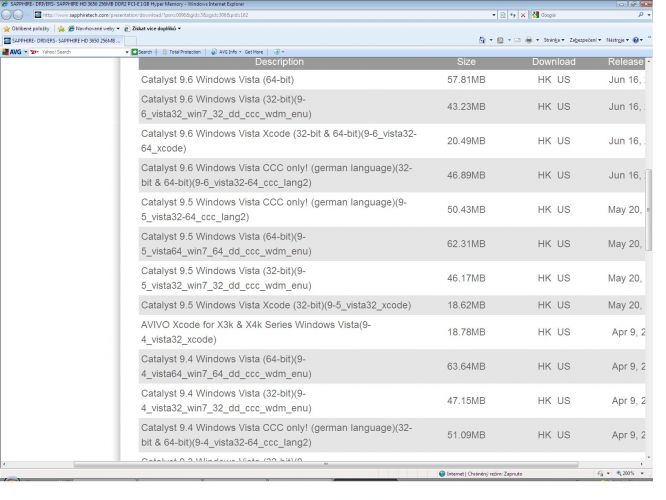Click the Description column header
This screenshot has height=500, width=666.
[x=279, y=62]
